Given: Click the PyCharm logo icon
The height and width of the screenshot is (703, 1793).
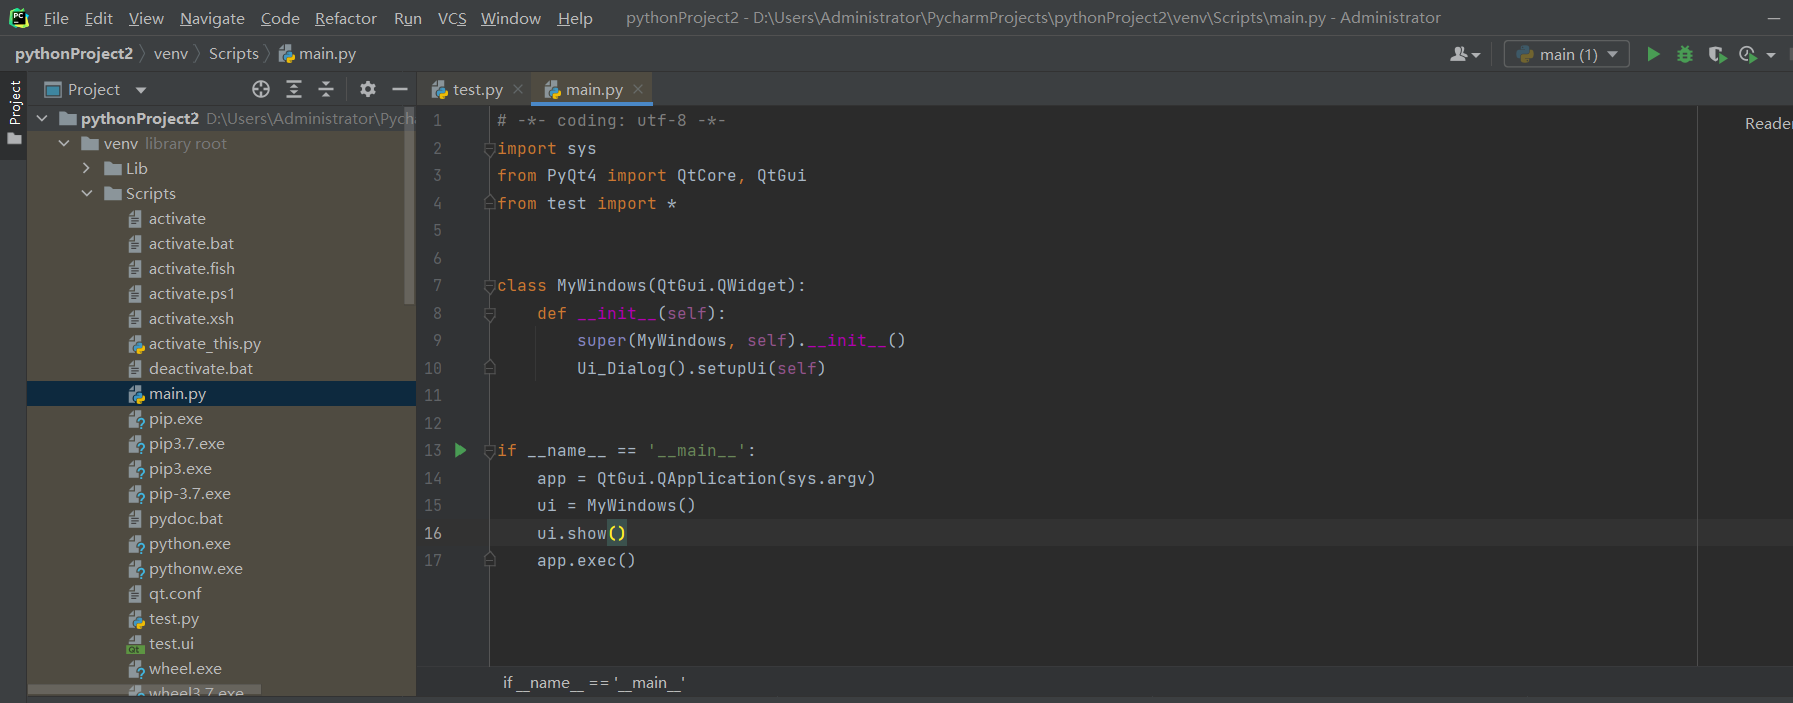Looking at the screenshot, I should [19, 18].
